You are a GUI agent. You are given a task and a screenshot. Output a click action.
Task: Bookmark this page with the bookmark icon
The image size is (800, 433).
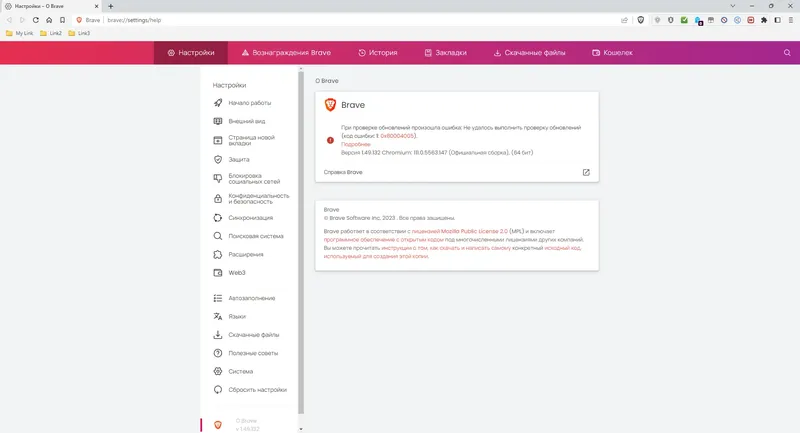(x=62, y=20)
